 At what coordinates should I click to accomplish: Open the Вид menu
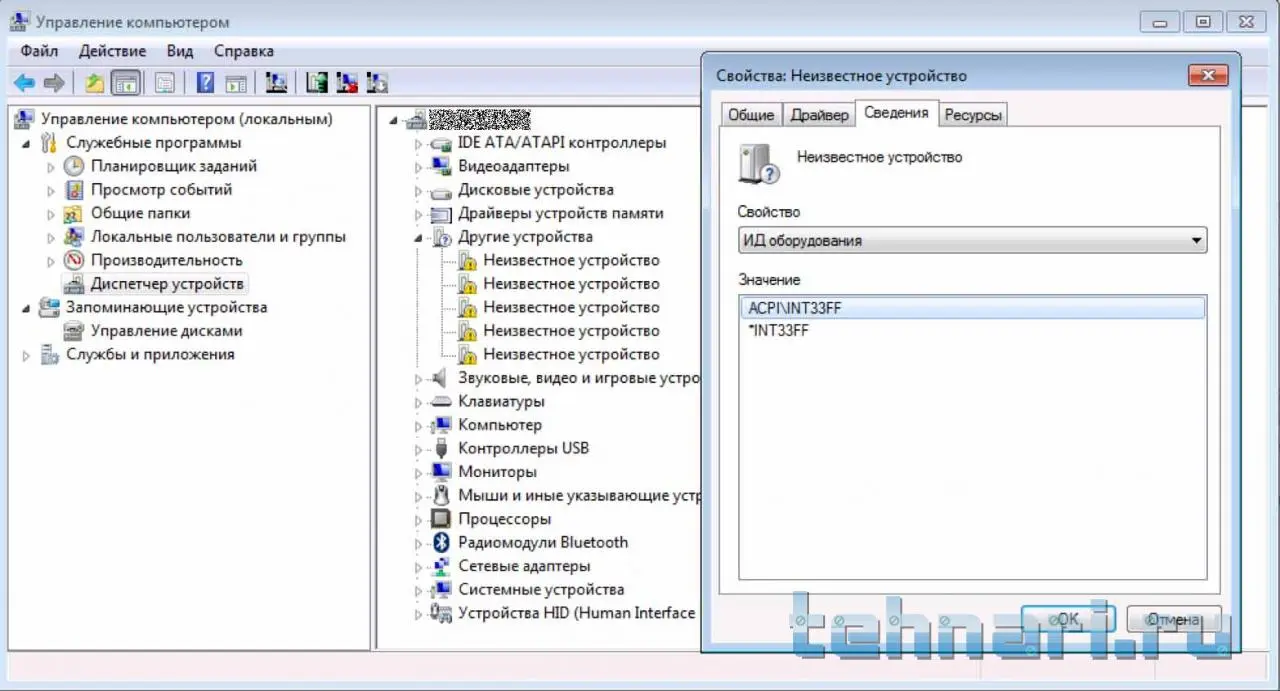point(180,51)
